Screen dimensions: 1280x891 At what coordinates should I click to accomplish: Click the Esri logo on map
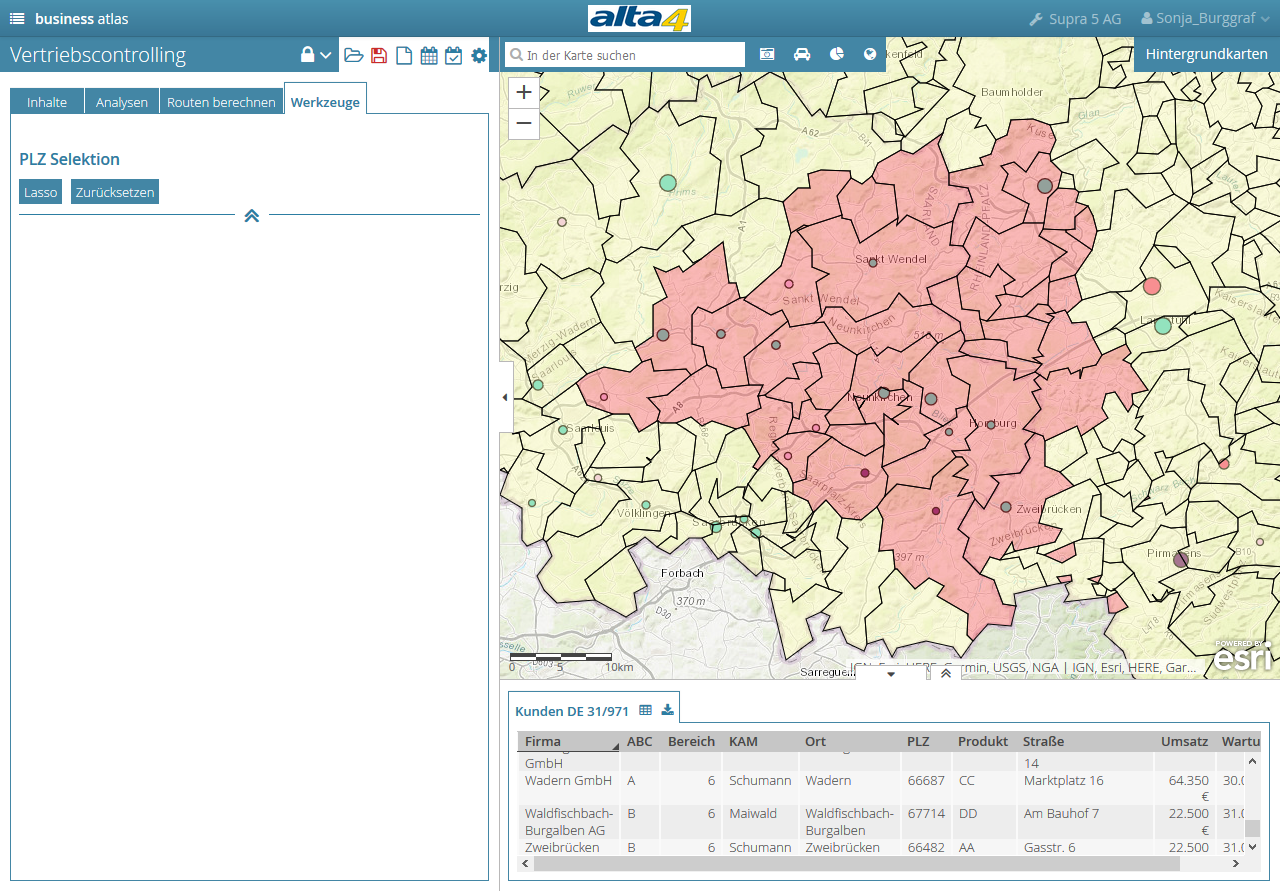tap(1243, 656)
